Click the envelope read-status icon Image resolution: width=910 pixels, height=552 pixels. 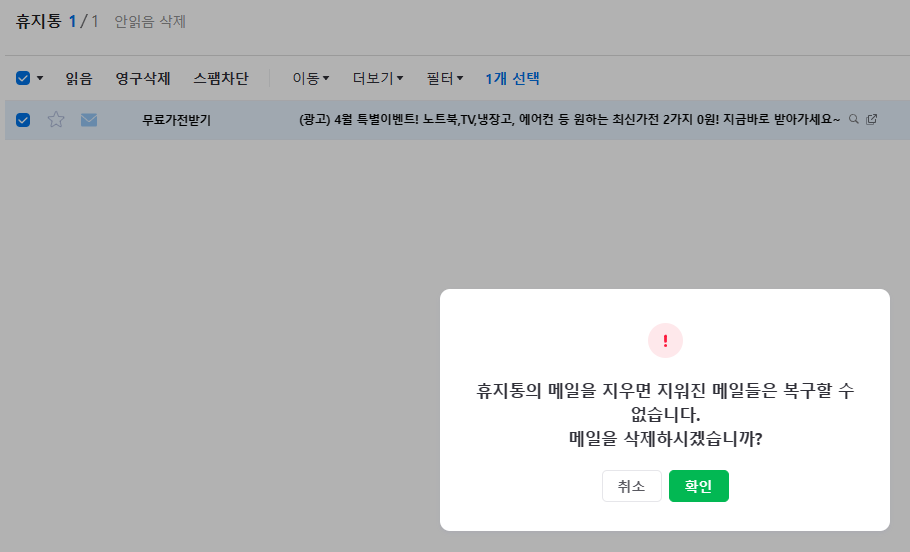point(89,120)
